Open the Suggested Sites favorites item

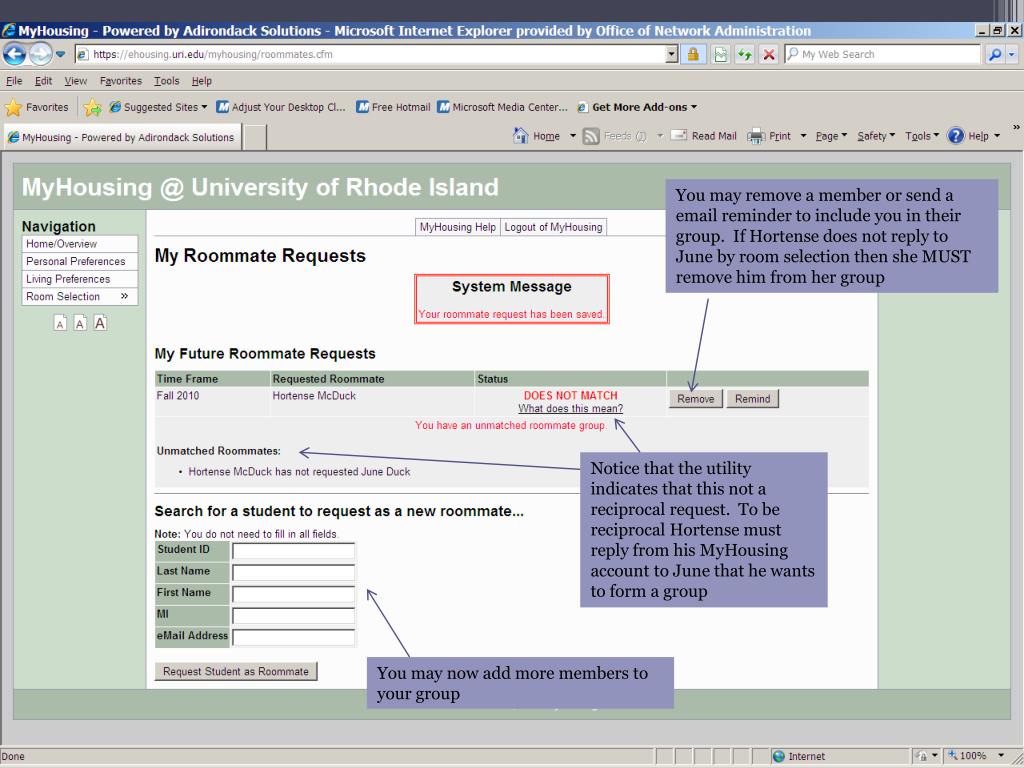(158, 107)
